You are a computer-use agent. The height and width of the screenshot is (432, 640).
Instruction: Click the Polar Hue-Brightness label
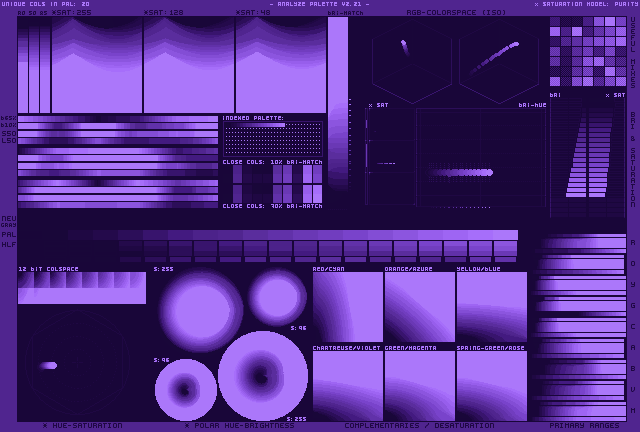pyautogui.click(x=238, y=426)
